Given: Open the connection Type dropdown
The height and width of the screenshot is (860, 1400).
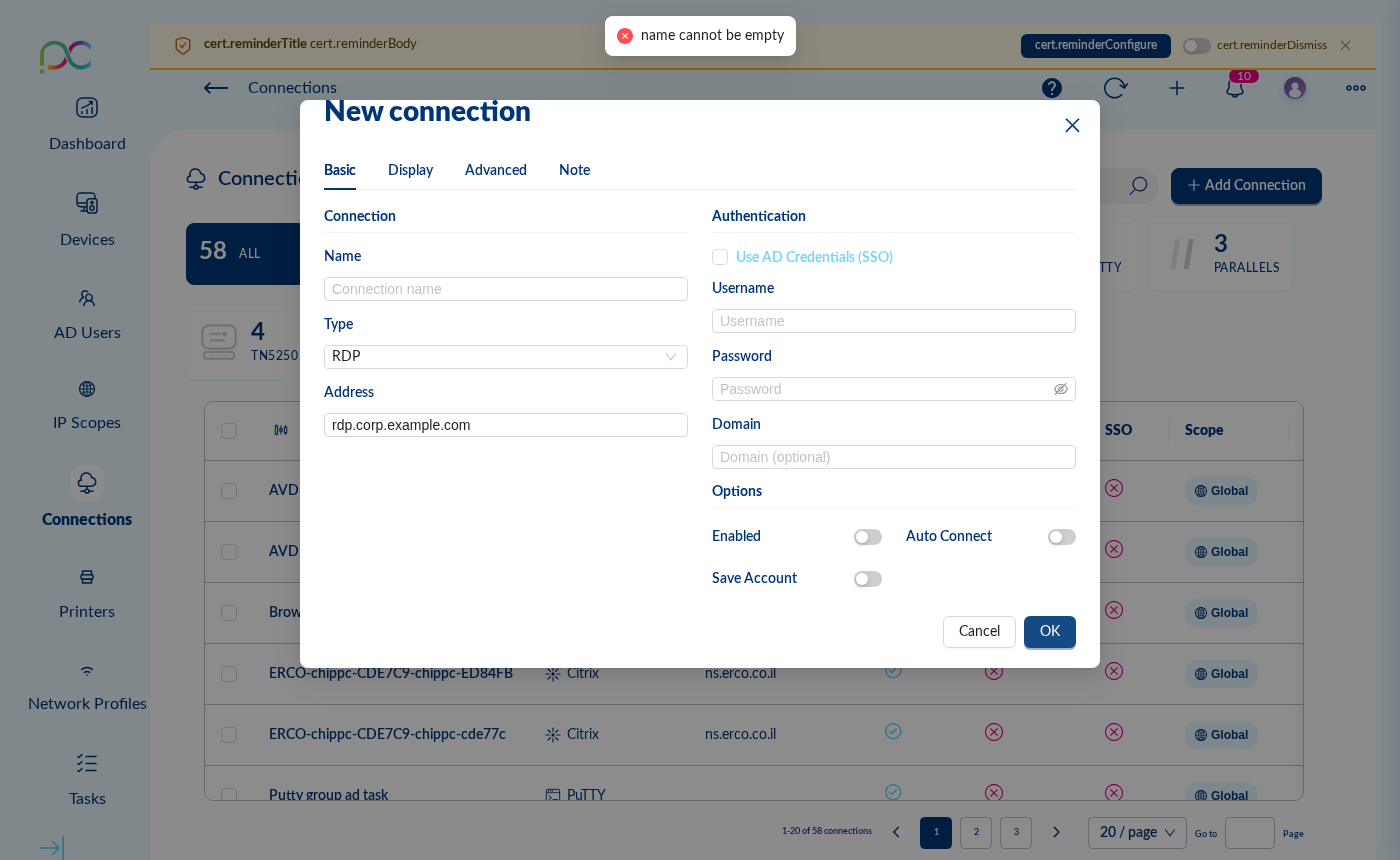Looking at the screenshot, I should pos(505,357).
